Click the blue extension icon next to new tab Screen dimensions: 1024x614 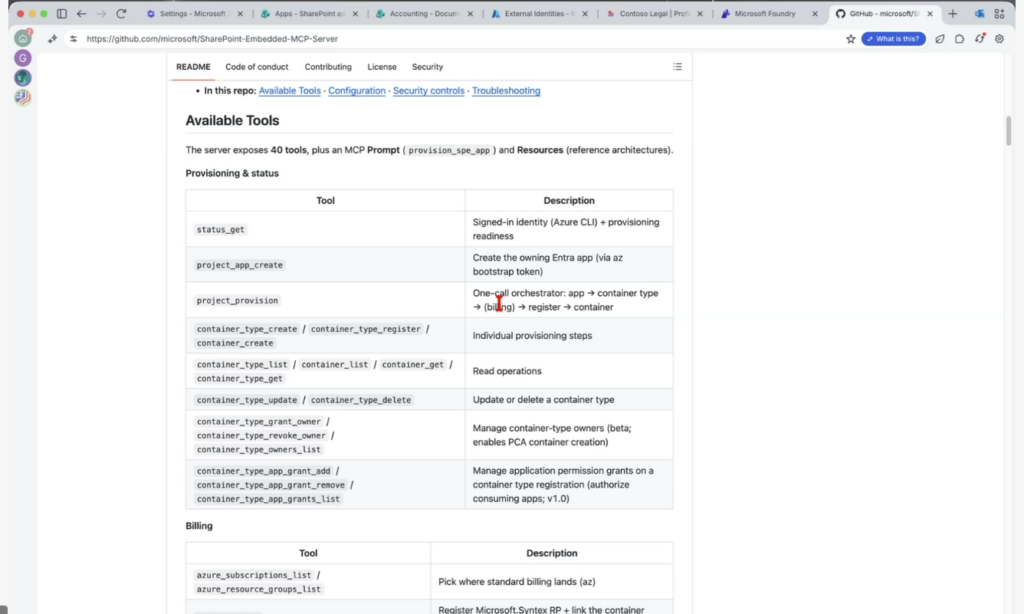979,13
